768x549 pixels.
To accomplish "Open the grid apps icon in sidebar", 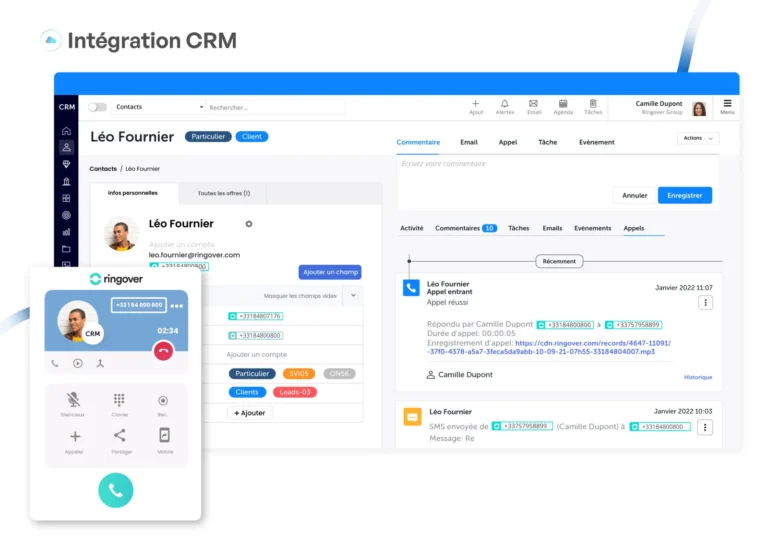I will point(66,198).
